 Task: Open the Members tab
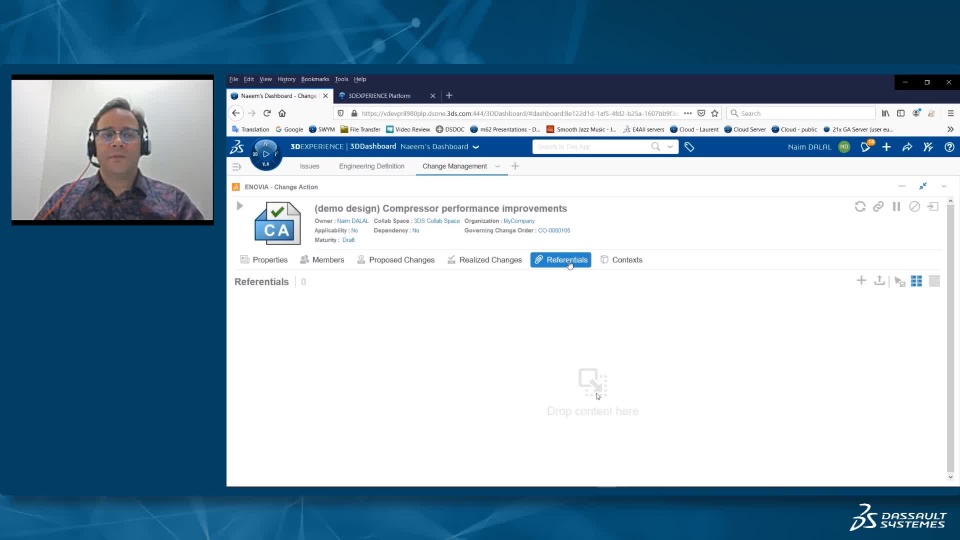[x=322, y=260]
